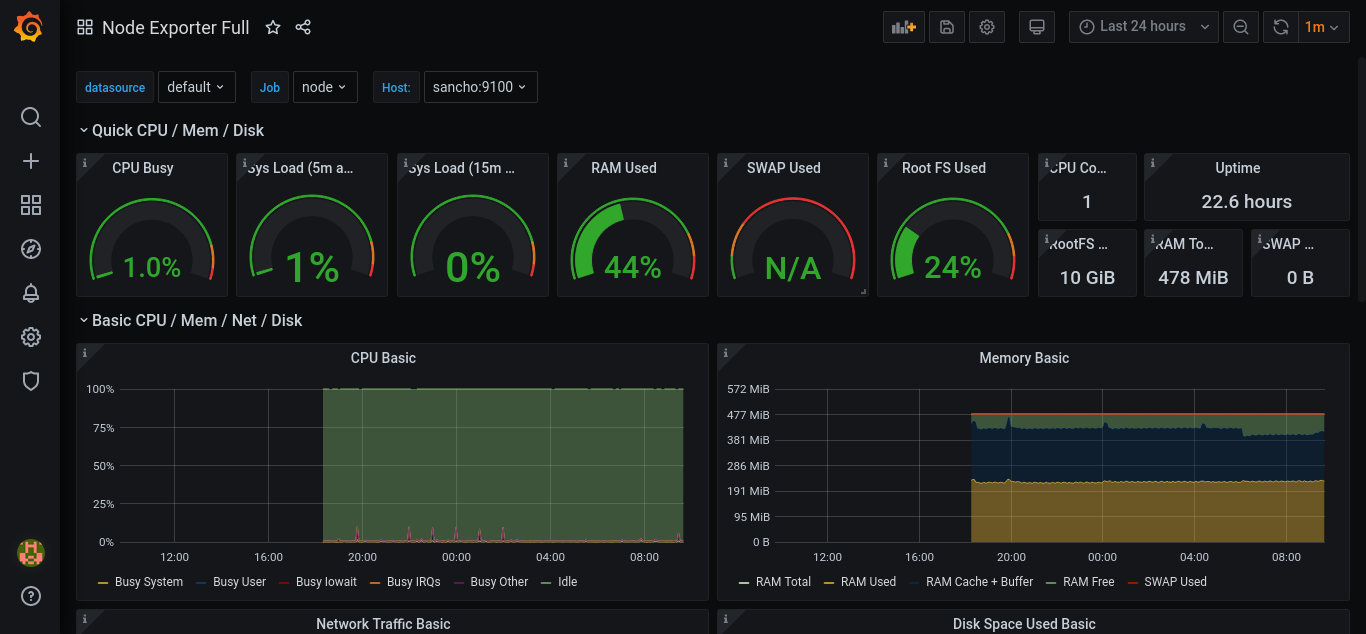Open Network Traffic Basic panel title
This screenshot has height=634, width=1366.
tap(383, 624)
